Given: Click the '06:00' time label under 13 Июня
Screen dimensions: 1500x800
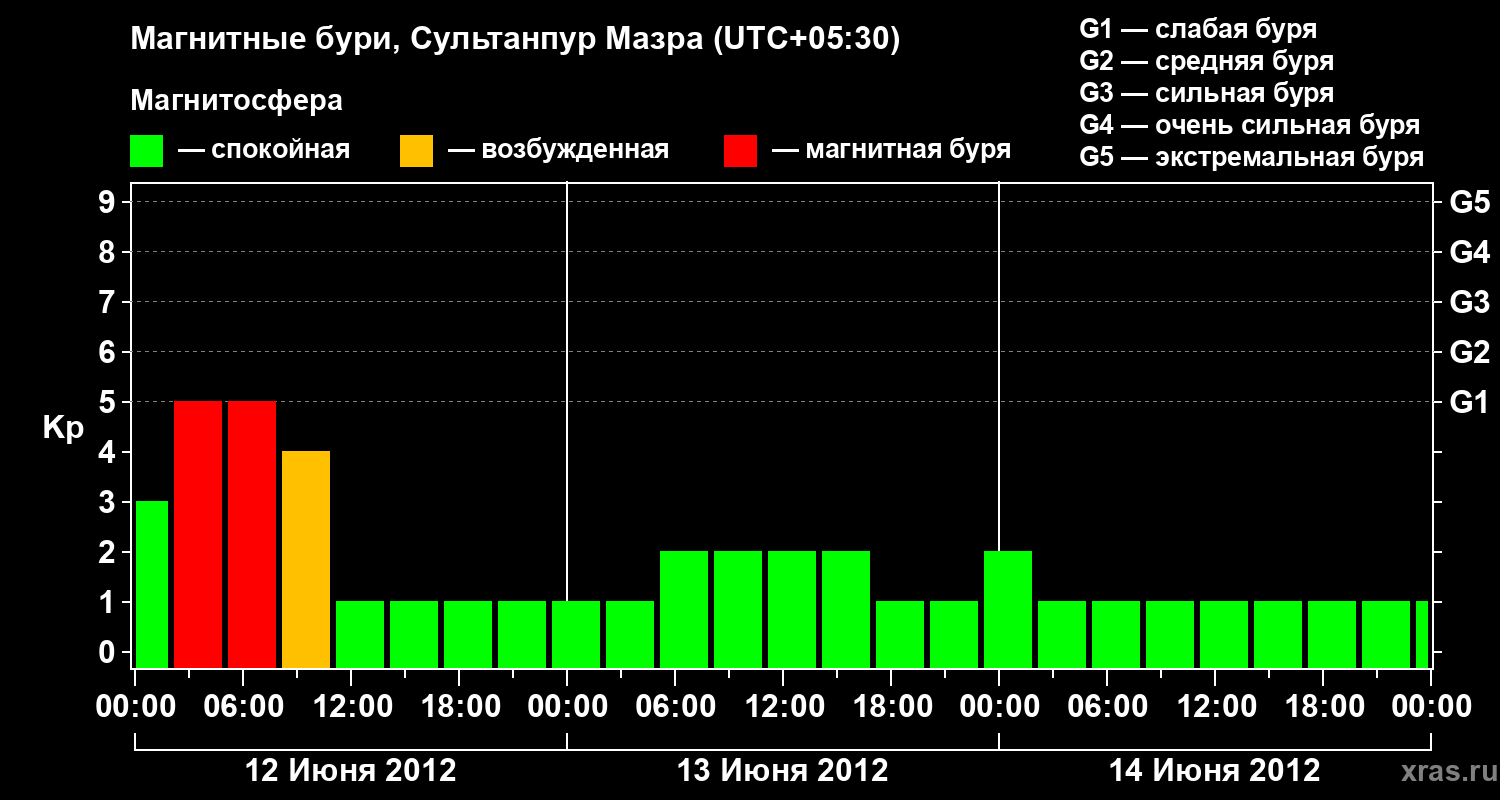Looking at the screenshot, I should click(x=675, y=707).
